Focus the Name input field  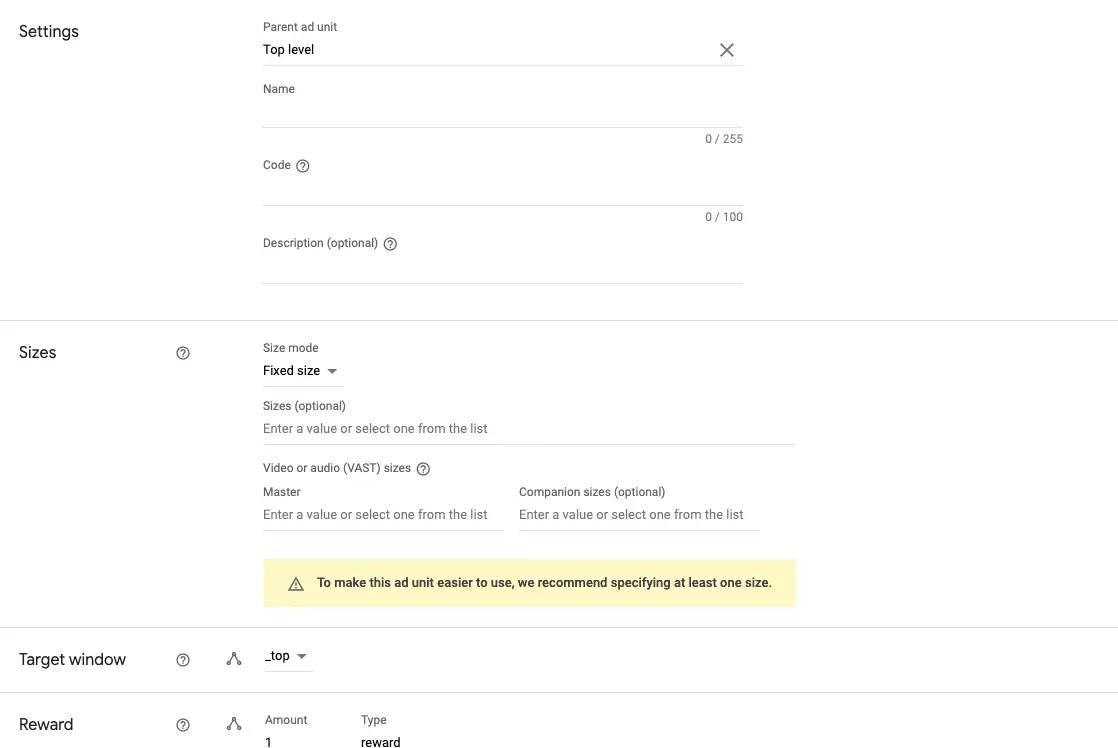click(450, 112)
